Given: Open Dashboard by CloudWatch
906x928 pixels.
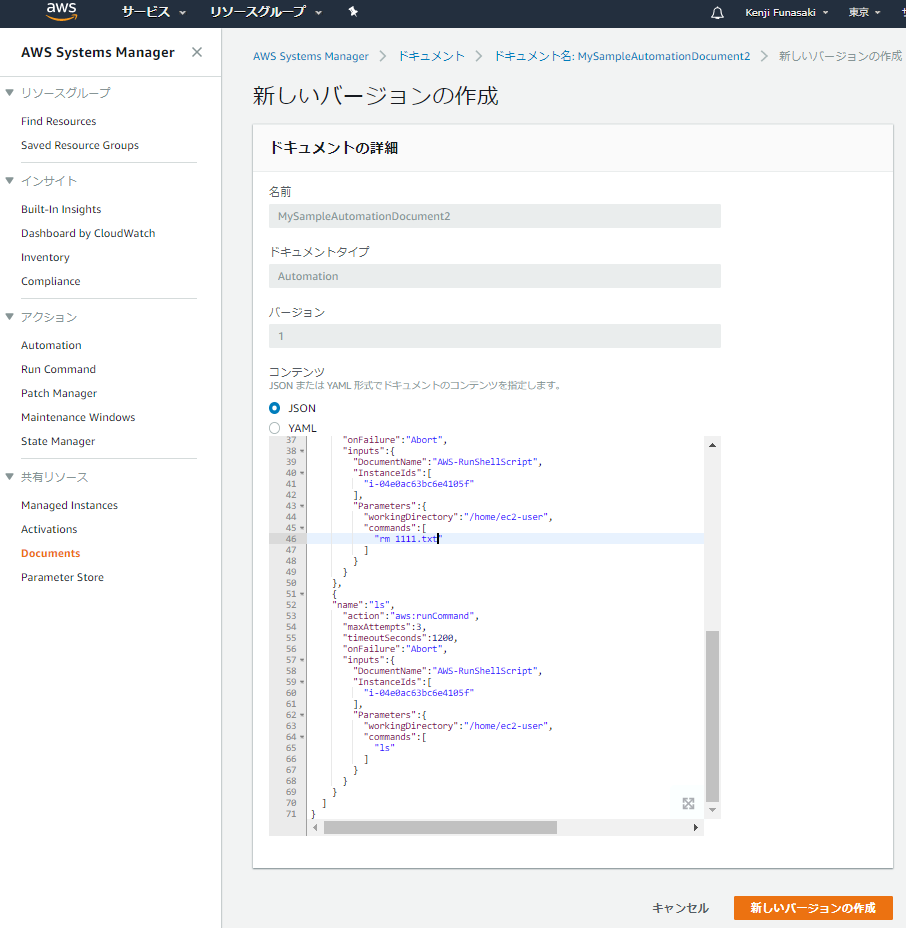Looking at the screenshot, I should (88, 233).
